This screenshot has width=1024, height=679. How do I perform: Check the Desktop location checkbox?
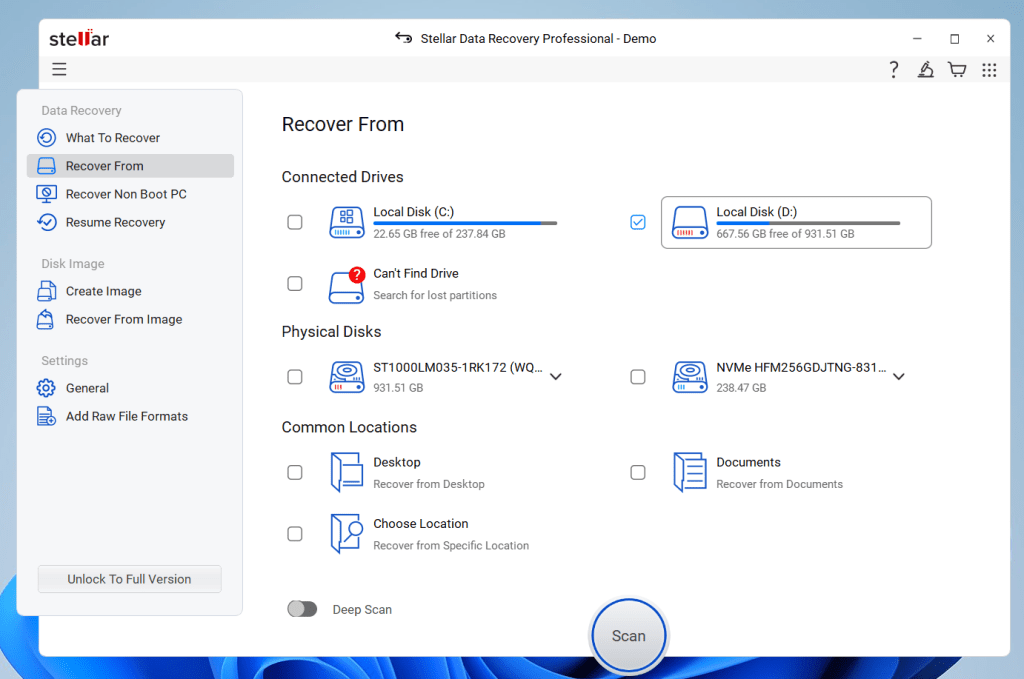coord(295,472)
